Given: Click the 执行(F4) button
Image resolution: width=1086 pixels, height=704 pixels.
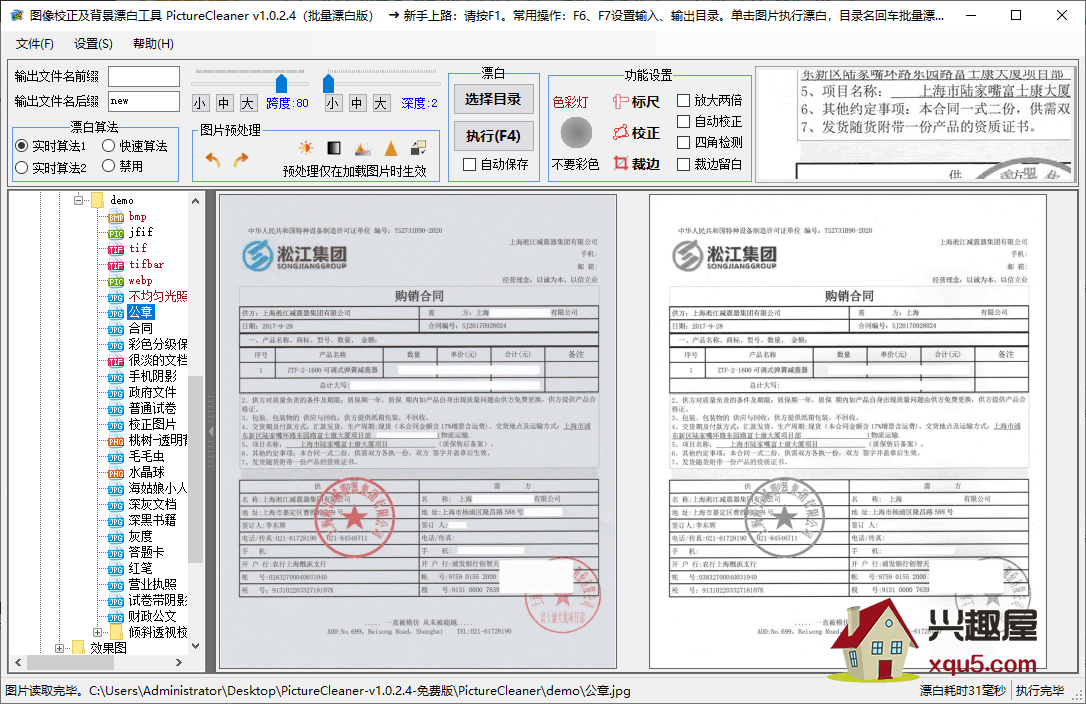Looking at the screenshot, I should (x=493, y=136).
